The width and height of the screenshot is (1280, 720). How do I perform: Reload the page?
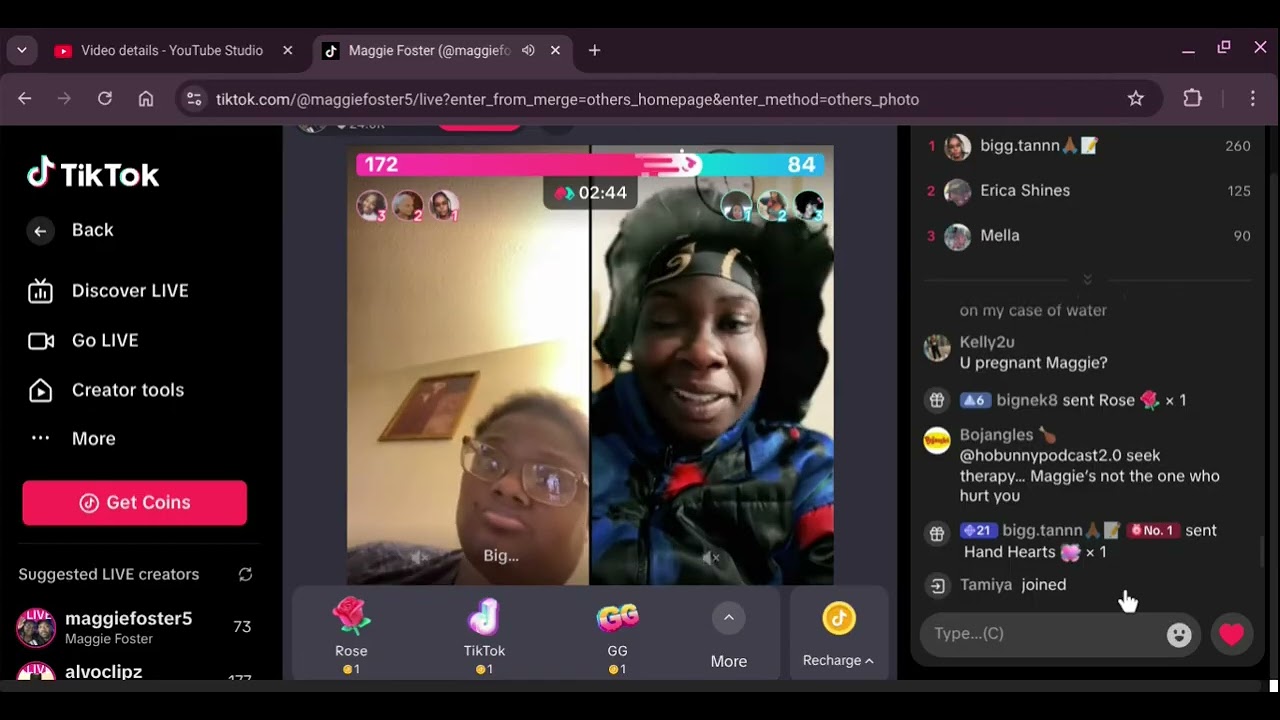(x=105, y=99)
